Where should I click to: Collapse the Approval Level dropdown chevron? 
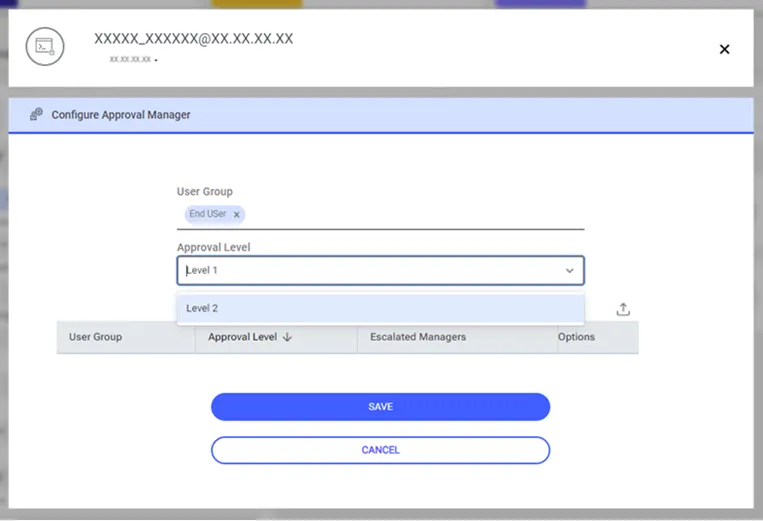(x=569, y=270)
